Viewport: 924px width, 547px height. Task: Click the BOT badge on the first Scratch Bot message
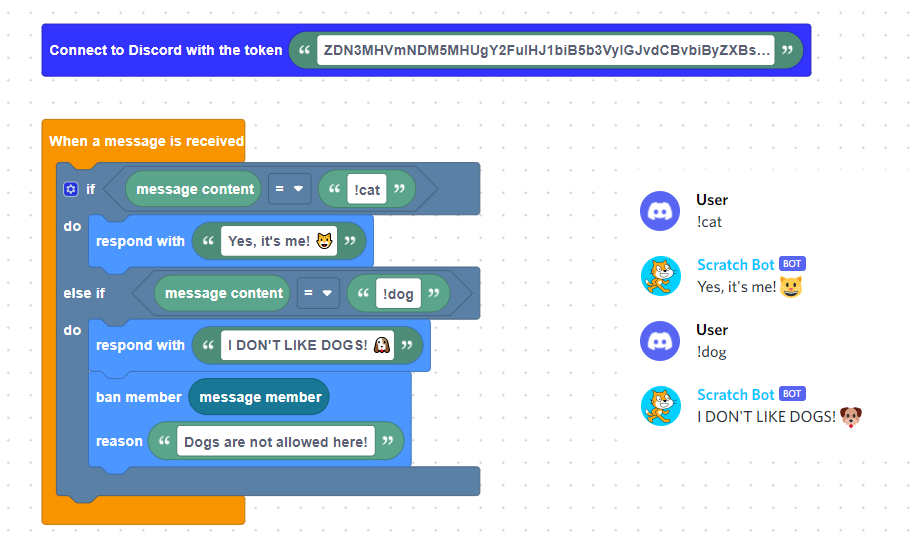pyautogui.click(x=792, y=263)
